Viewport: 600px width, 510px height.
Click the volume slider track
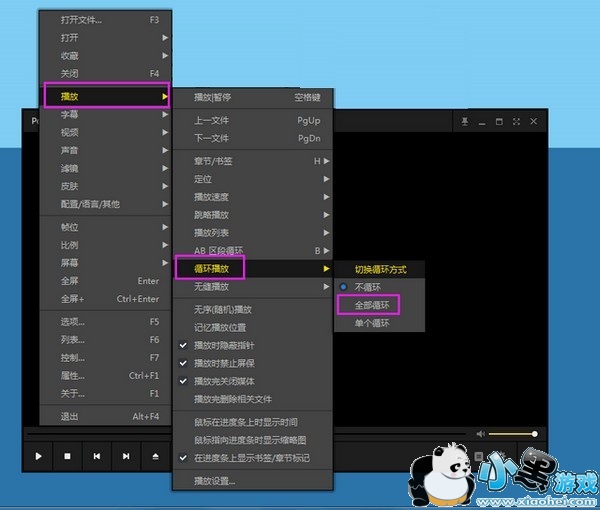pos(512,434)
